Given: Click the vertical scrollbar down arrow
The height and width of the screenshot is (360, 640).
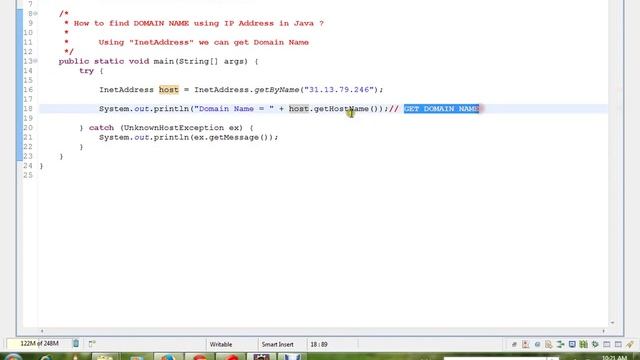Looking at the screenshot, I should [x=612, y=323].
